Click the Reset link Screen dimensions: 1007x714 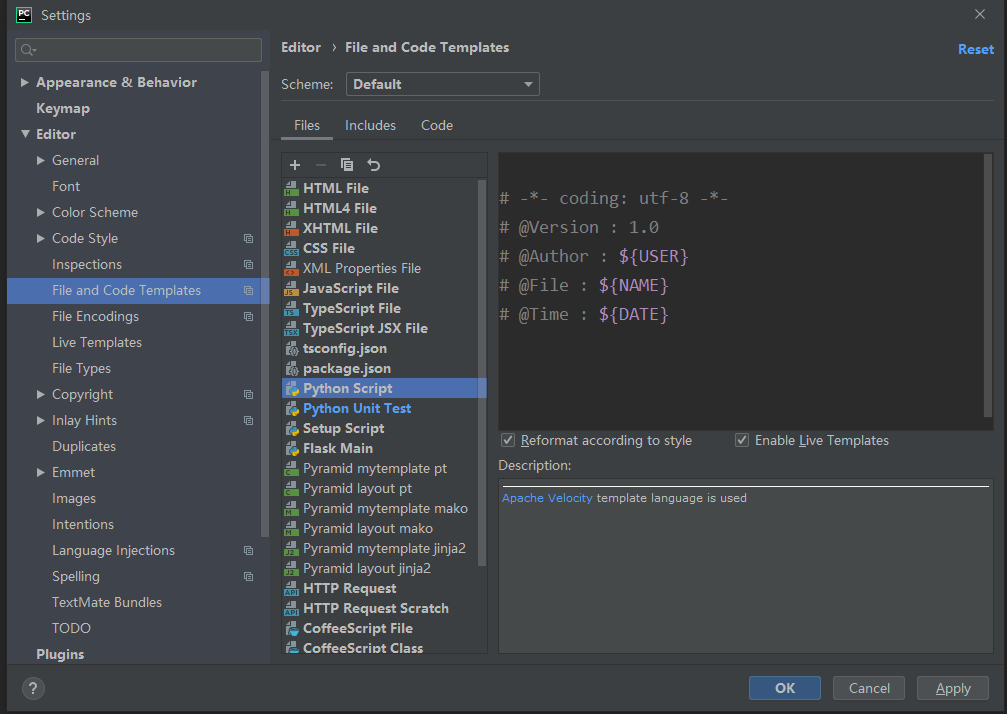coord(976,49)
